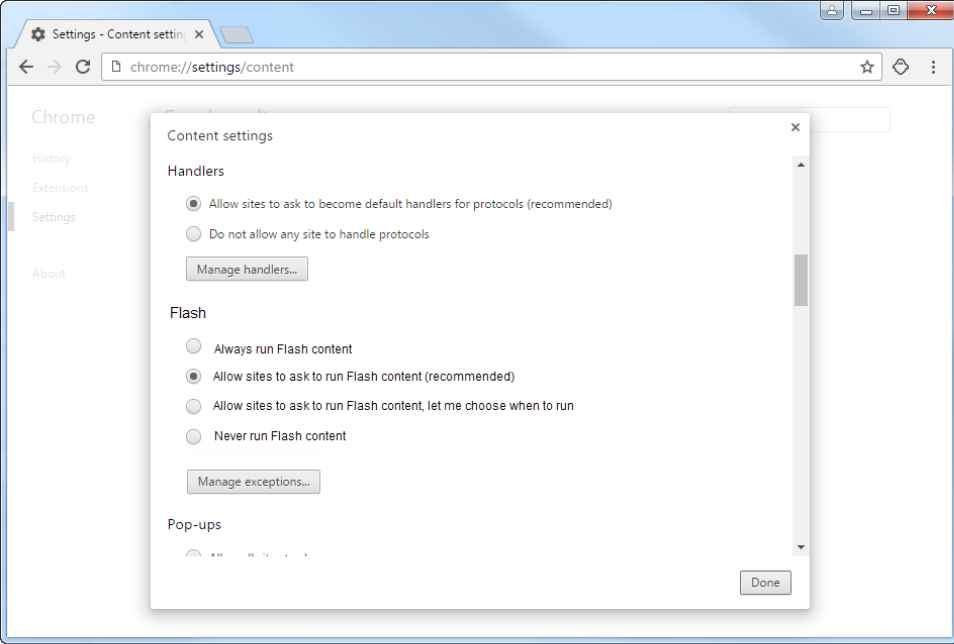Screen dimensions: 954x644
Task: Open the Chrome three-dot menu
Action: (933, 67)
